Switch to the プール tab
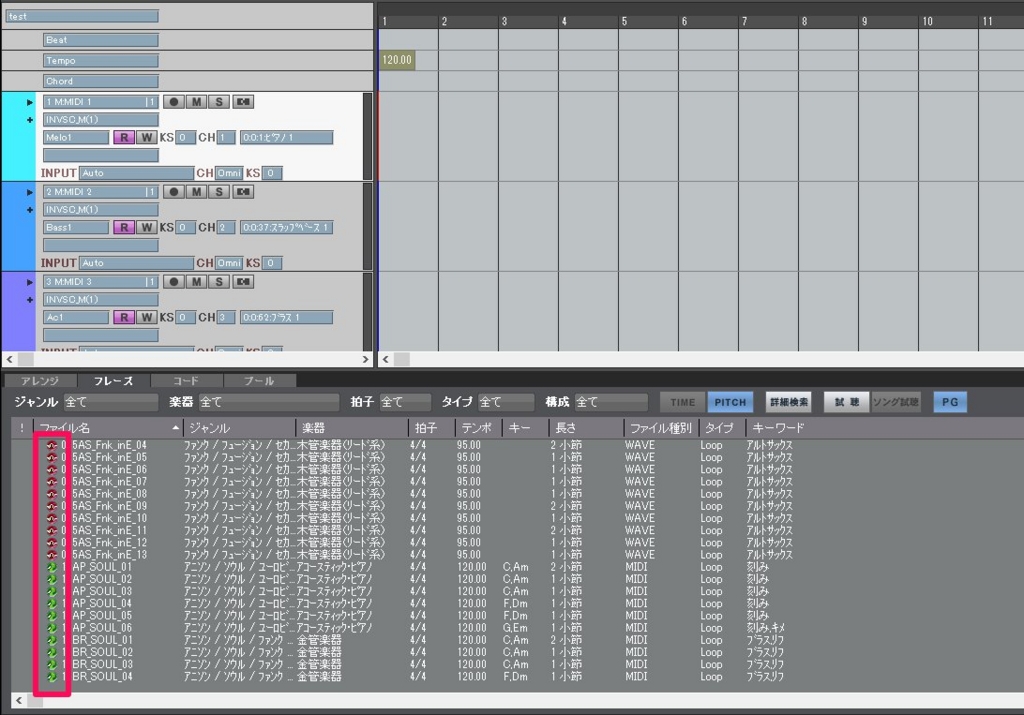Viewport: 1024px width, 715px height. [x=259, y=381]
